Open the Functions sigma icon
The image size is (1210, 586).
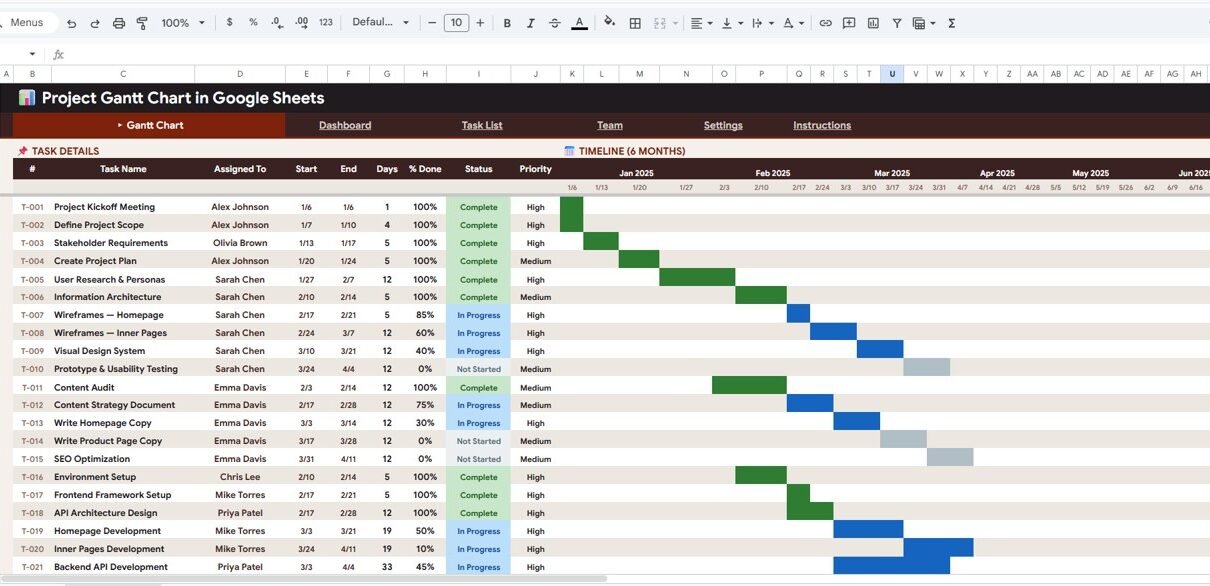951,23
